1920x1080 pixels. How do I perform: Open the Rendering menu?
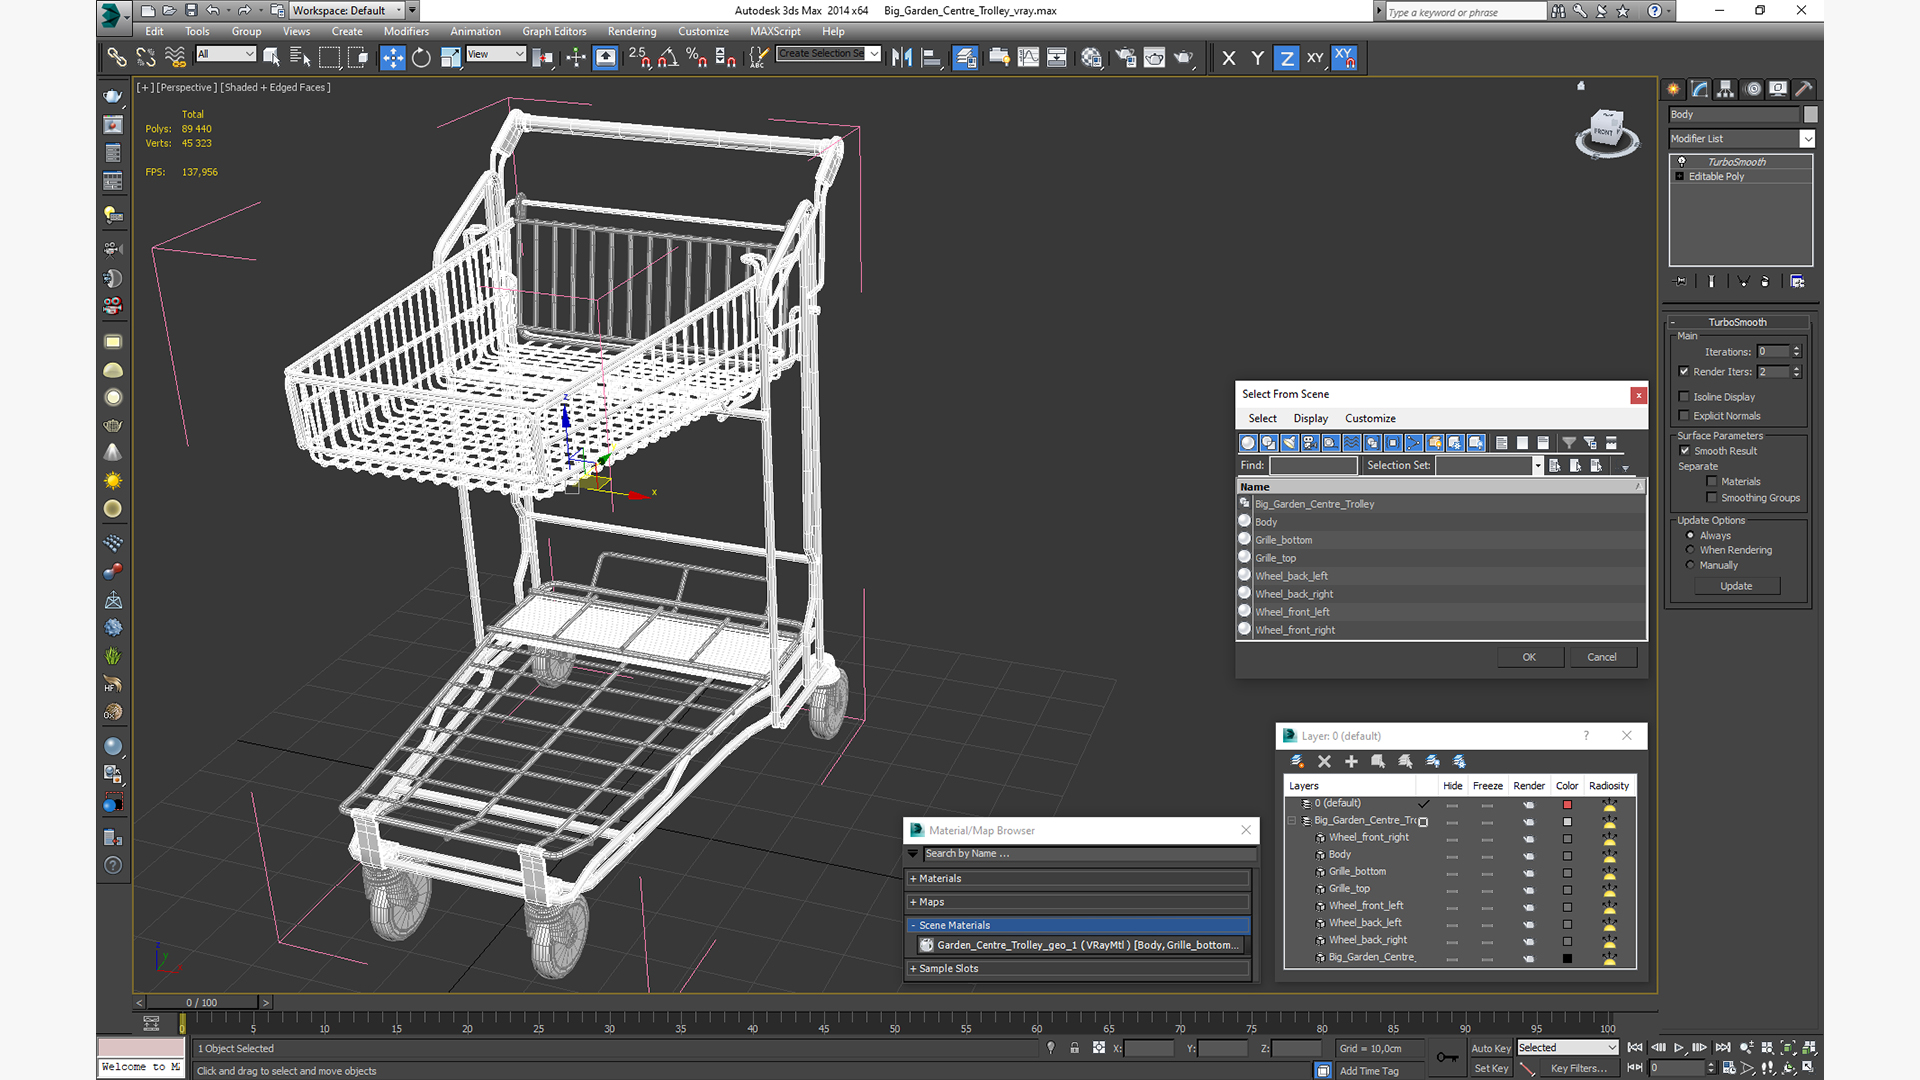[632, 32]
